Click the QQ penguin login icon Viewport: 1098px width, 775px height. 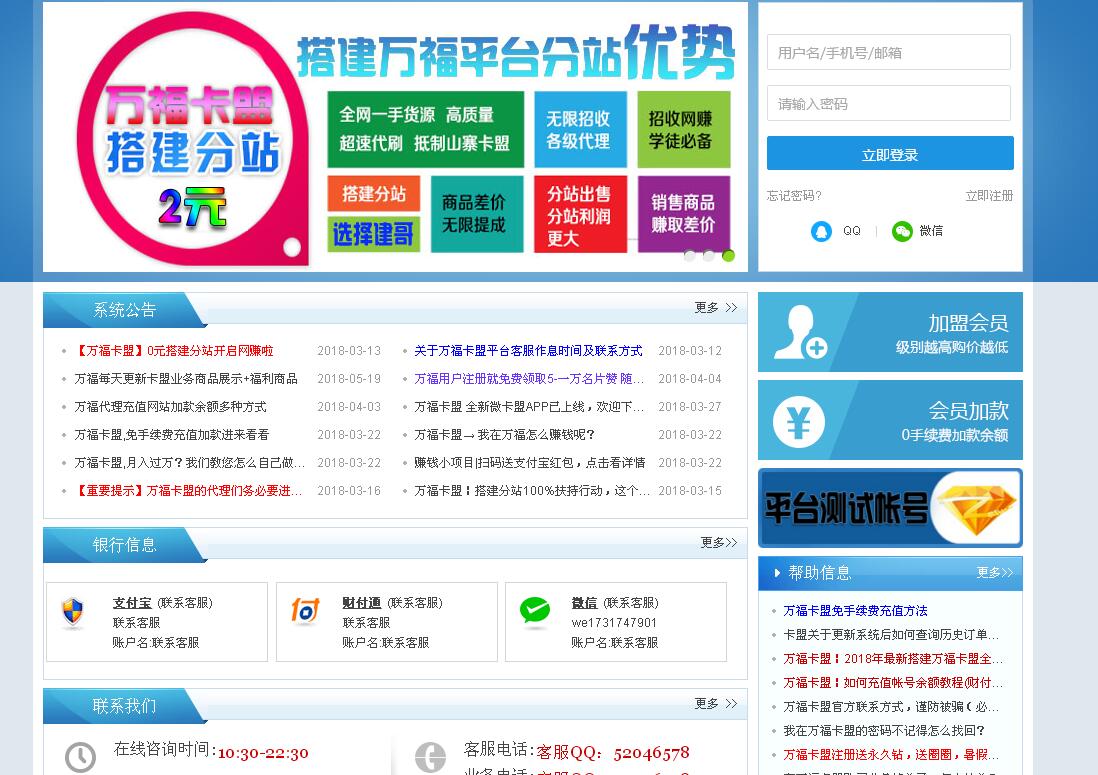[821, 231]
